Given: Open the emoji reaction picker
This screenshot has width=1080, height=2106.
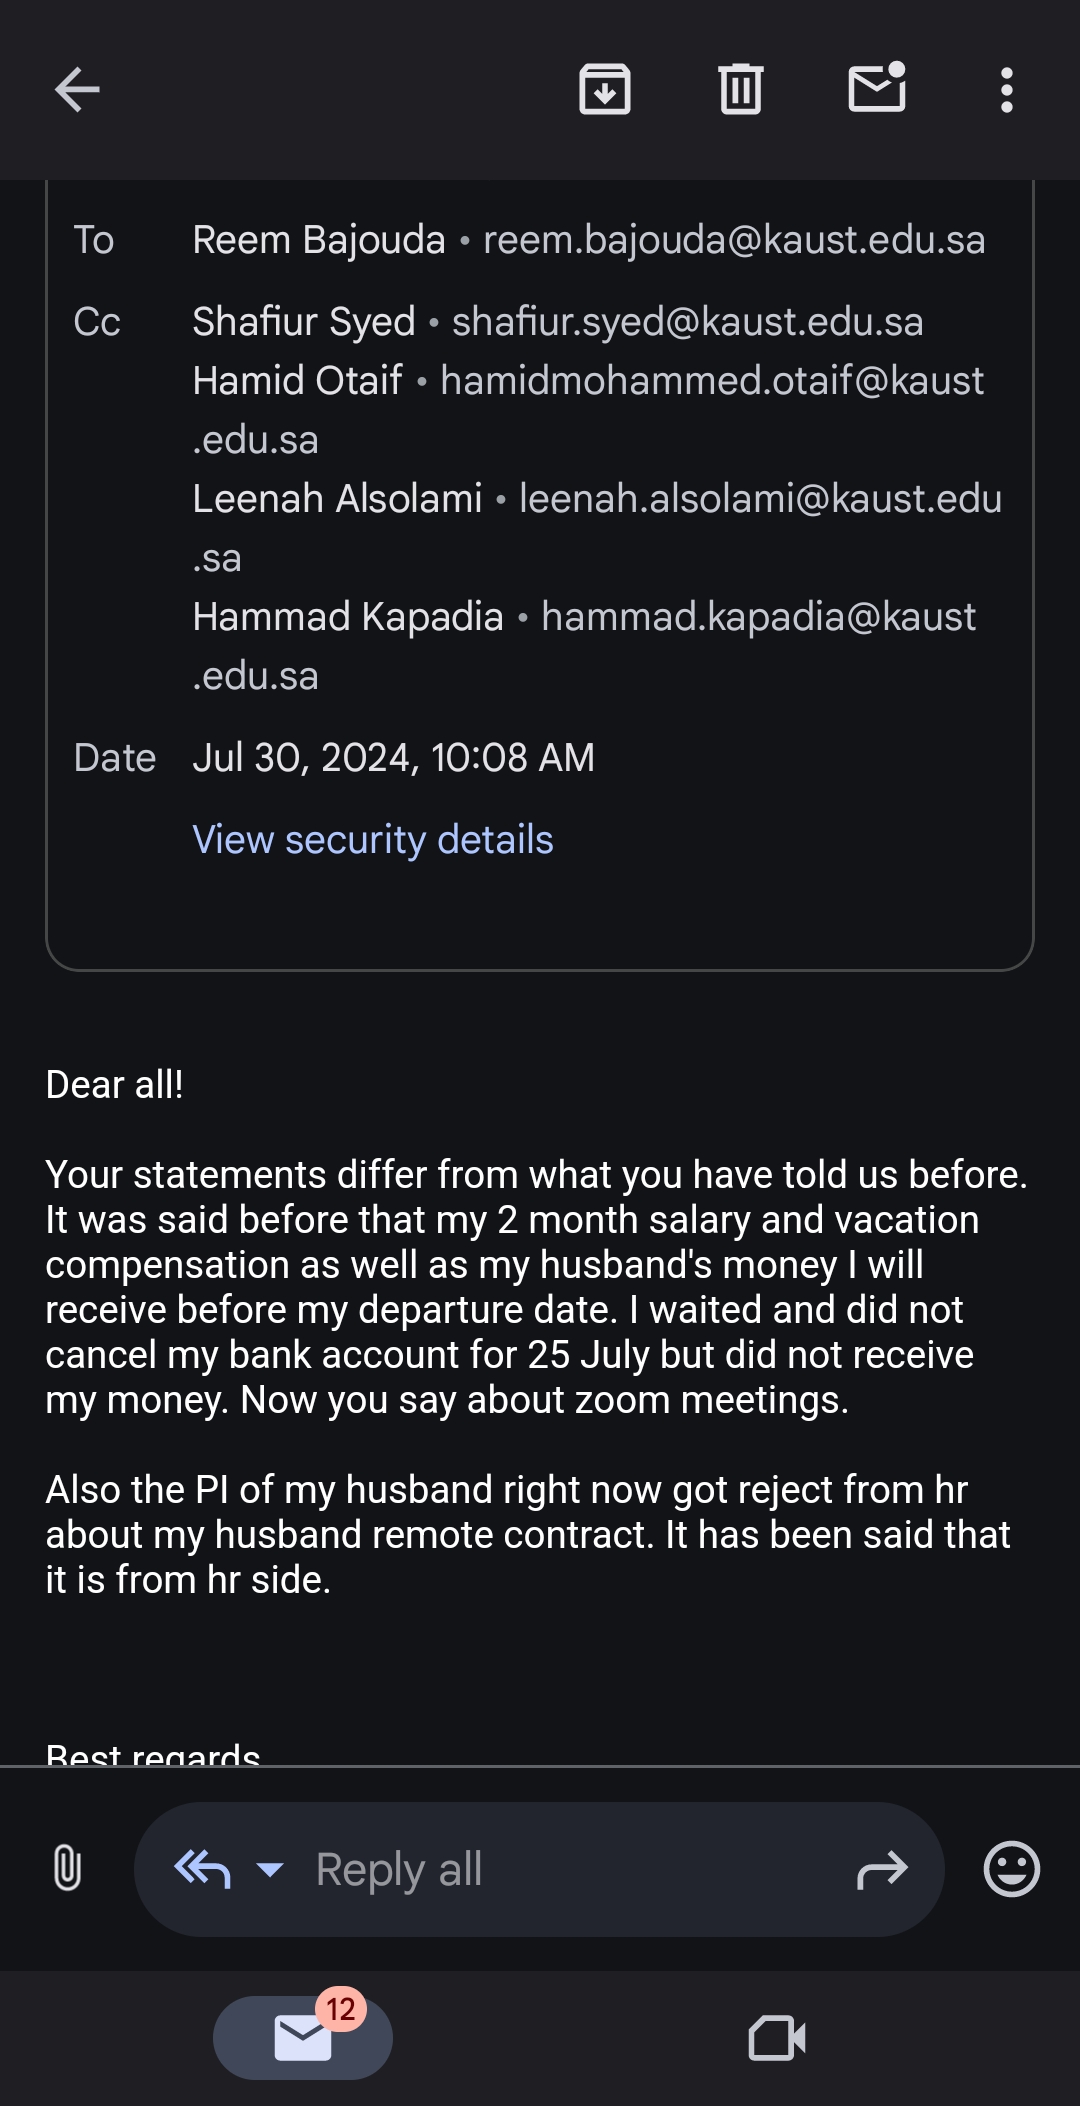Looking at the screenshot, I should (x=1011, y=1868).
